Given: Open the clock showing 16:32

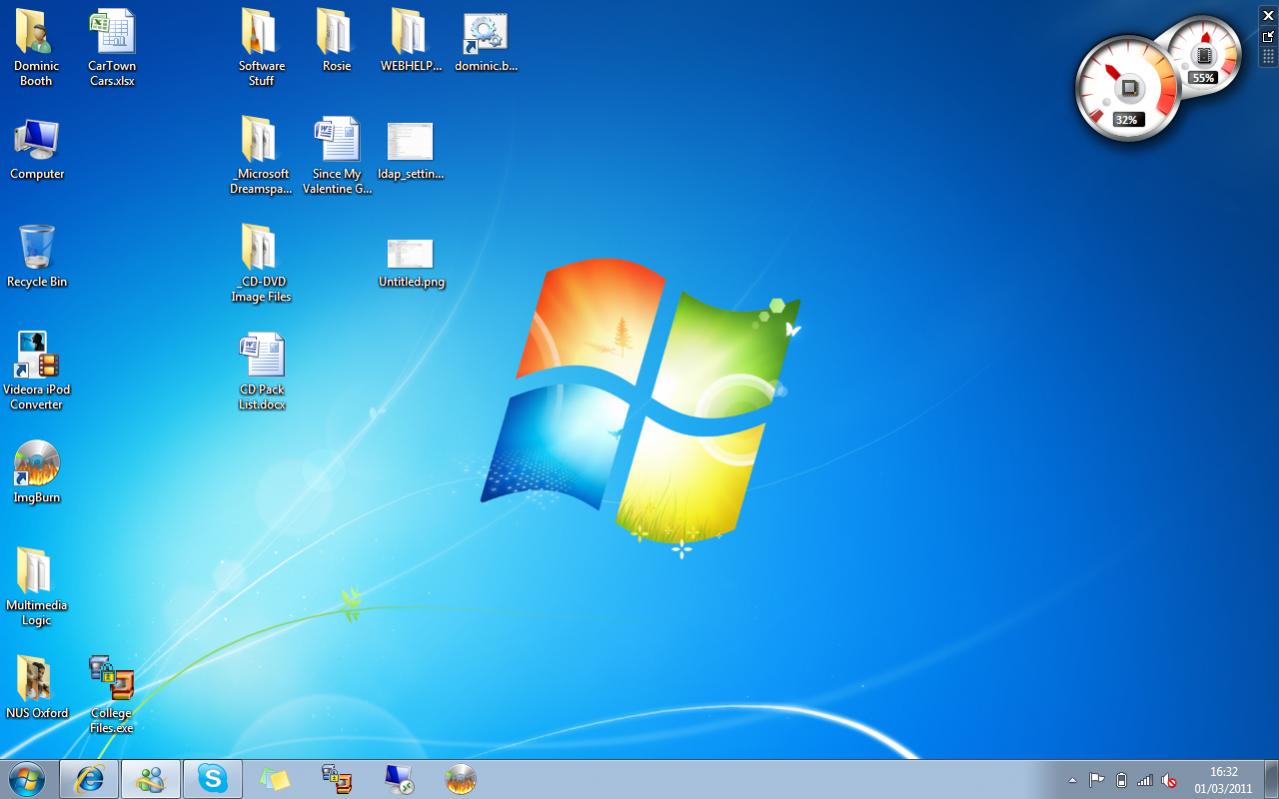Looking at the screenshot, I should tap(1224, 780).
